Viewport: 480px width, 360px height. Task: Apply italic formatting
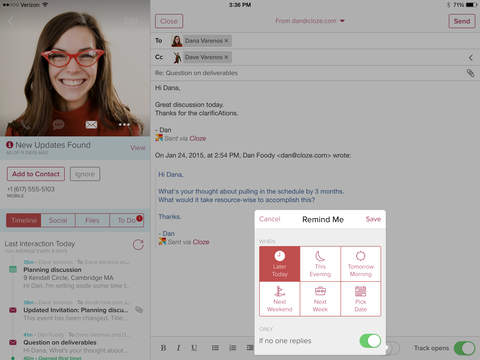pyautogui.click(x=178, y=348)
